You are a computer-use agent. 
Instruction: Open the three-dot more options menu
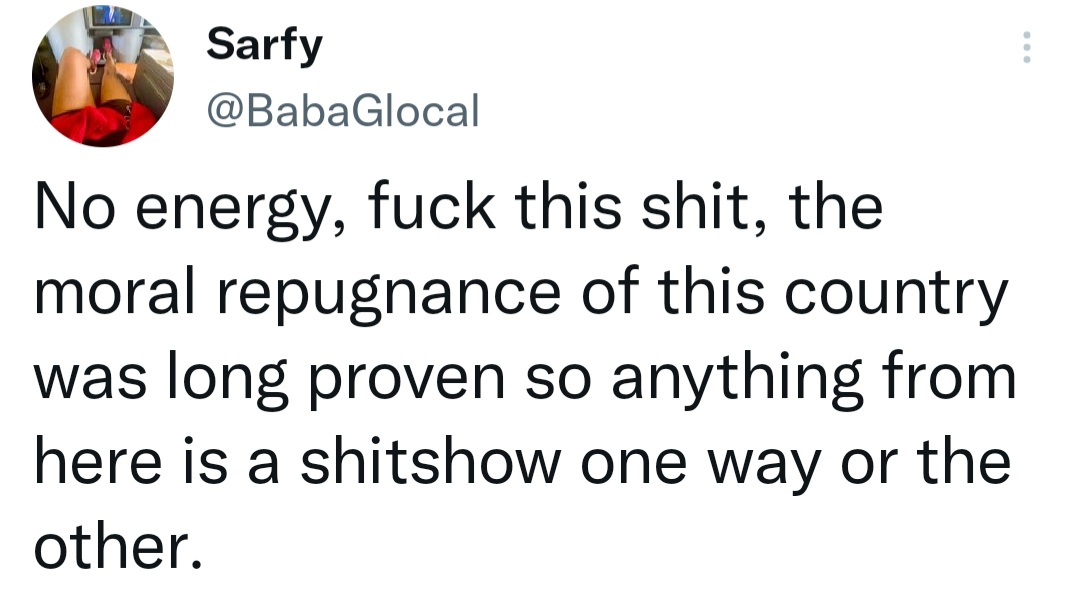[1025, 47]
